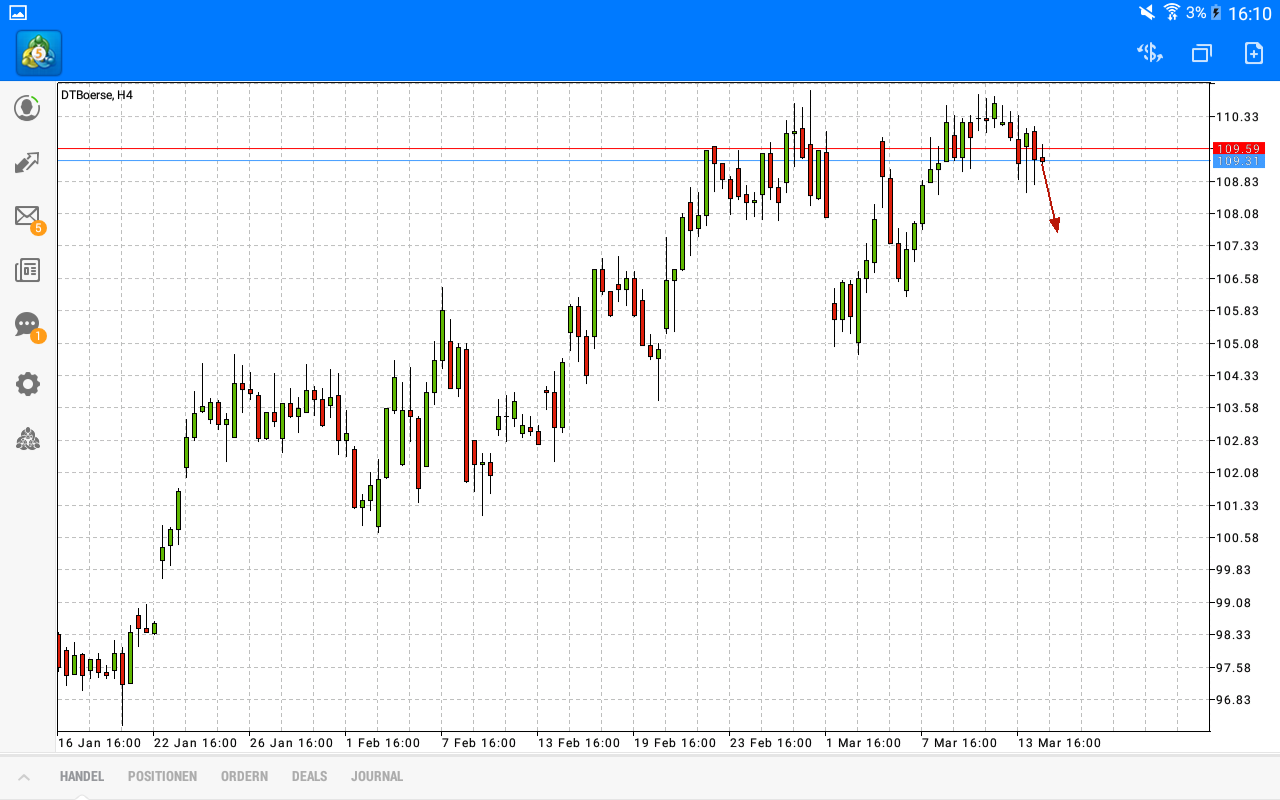Switch to the JOURNAL tab
1280x800 pixels.
[377, 776]
